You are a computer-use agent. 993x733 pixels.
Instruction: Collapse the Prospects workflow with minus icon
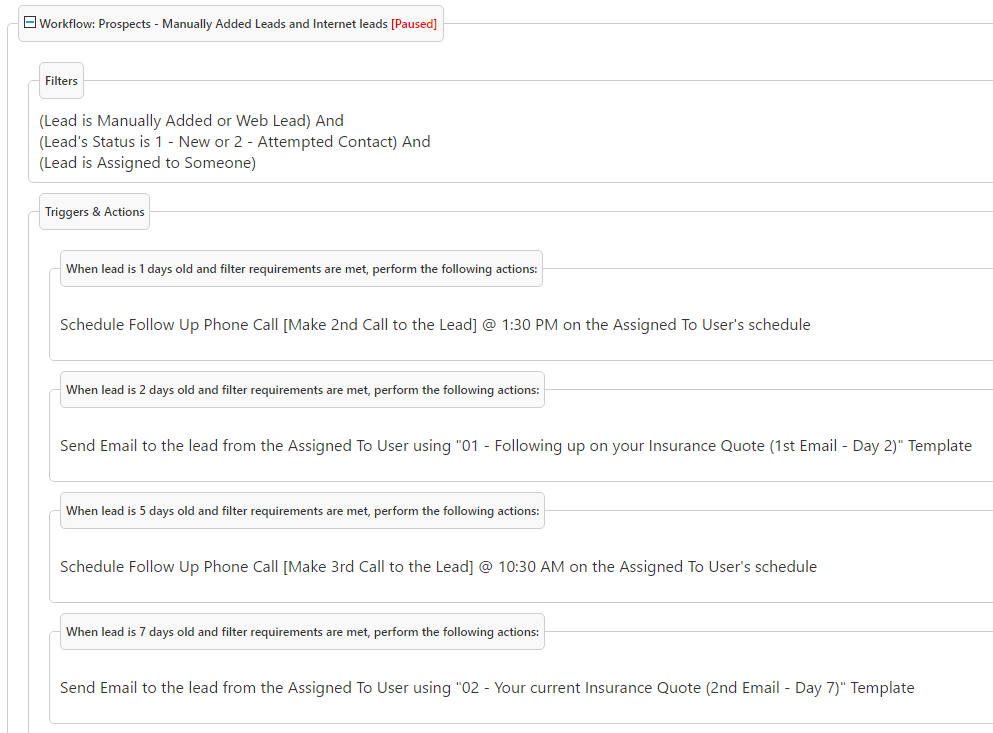(x=30, y=23)
